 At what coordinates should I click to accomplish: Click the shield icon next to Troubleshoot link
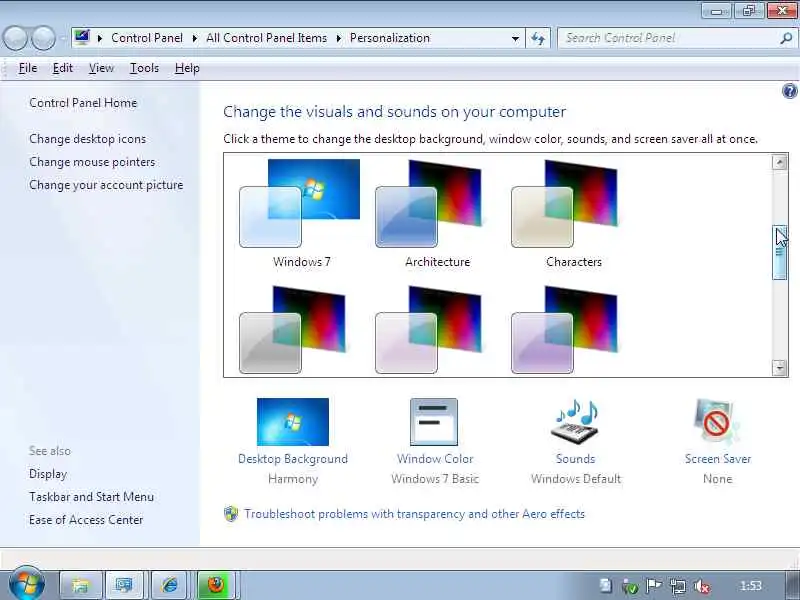point(231,514)
